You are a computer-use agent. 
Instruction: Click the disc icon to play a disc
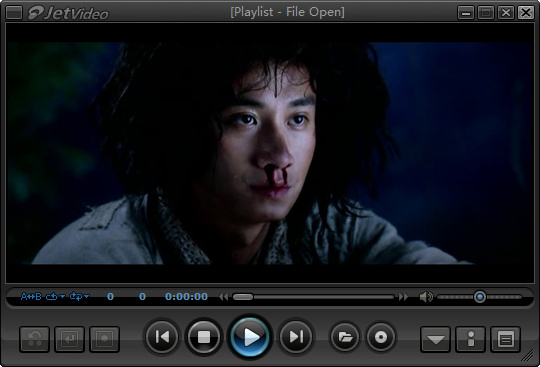point(381,337)
